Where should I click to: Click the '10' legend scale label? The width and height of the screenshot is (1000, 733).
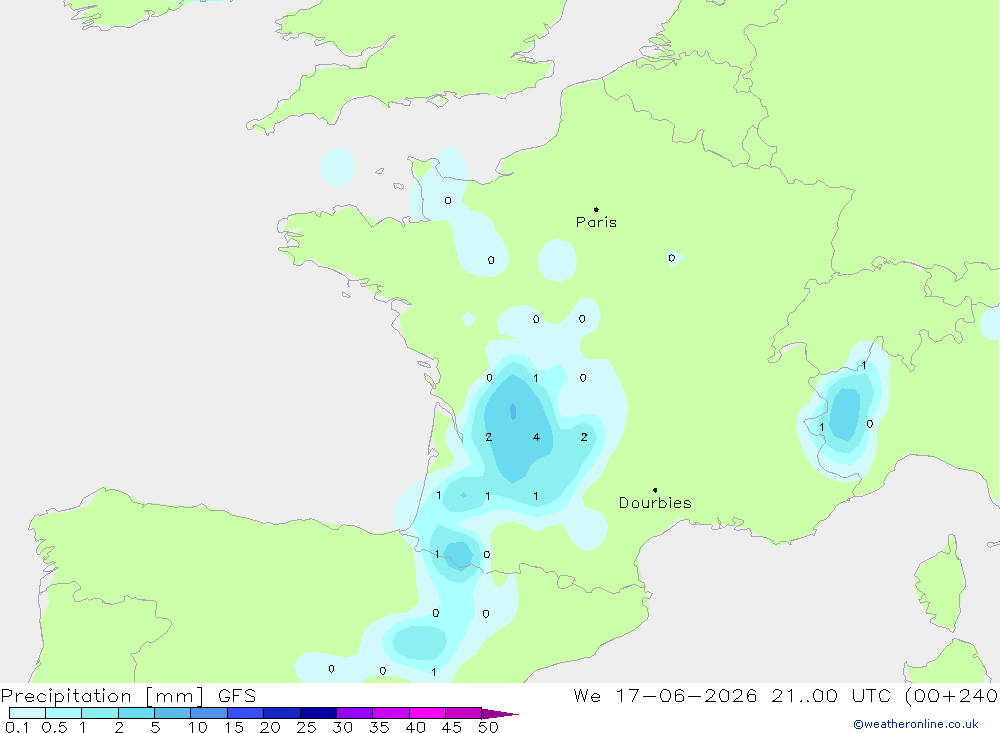[x=198, y=727]
